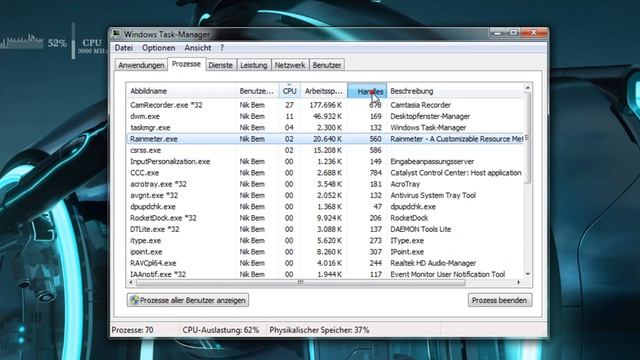The height and width of the screenshot is (360, 640).
Task: Sort by Beschreibung column header
Action: click(454, 91)
